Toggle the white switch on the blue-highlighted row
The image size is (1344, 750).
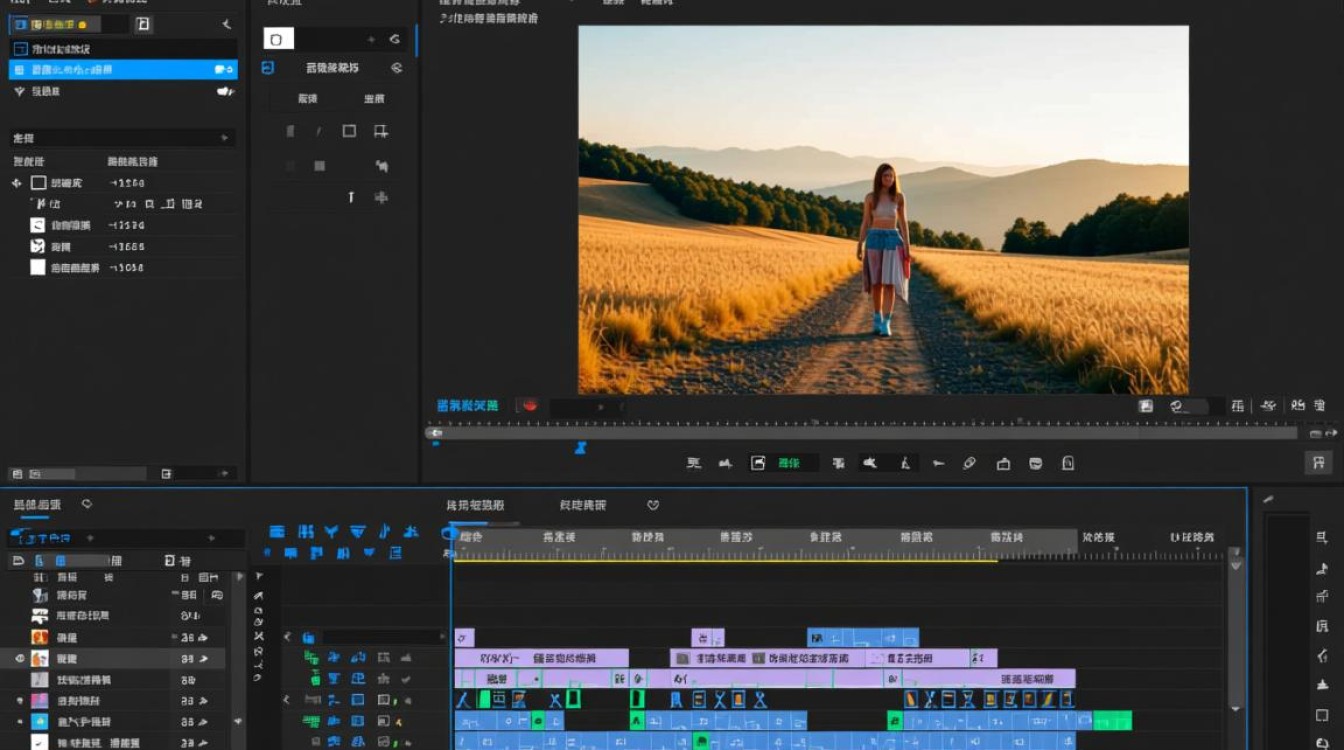224,70
